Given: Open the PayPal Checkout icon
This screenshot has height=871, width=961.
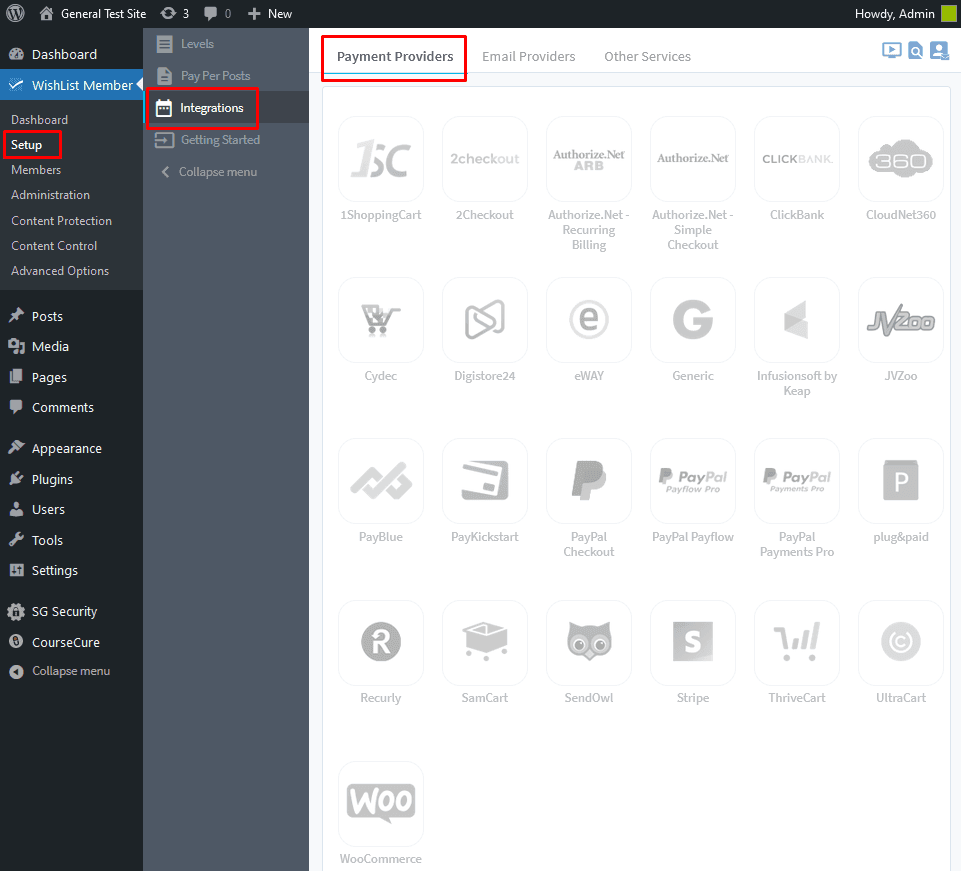Looking at the screenshot, I should coord(589,481).
